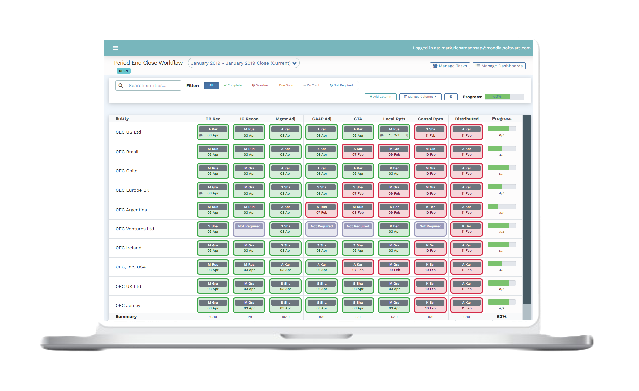Click the small square button beside Choose Columns

pyautogui.click(x=450, y=97)
